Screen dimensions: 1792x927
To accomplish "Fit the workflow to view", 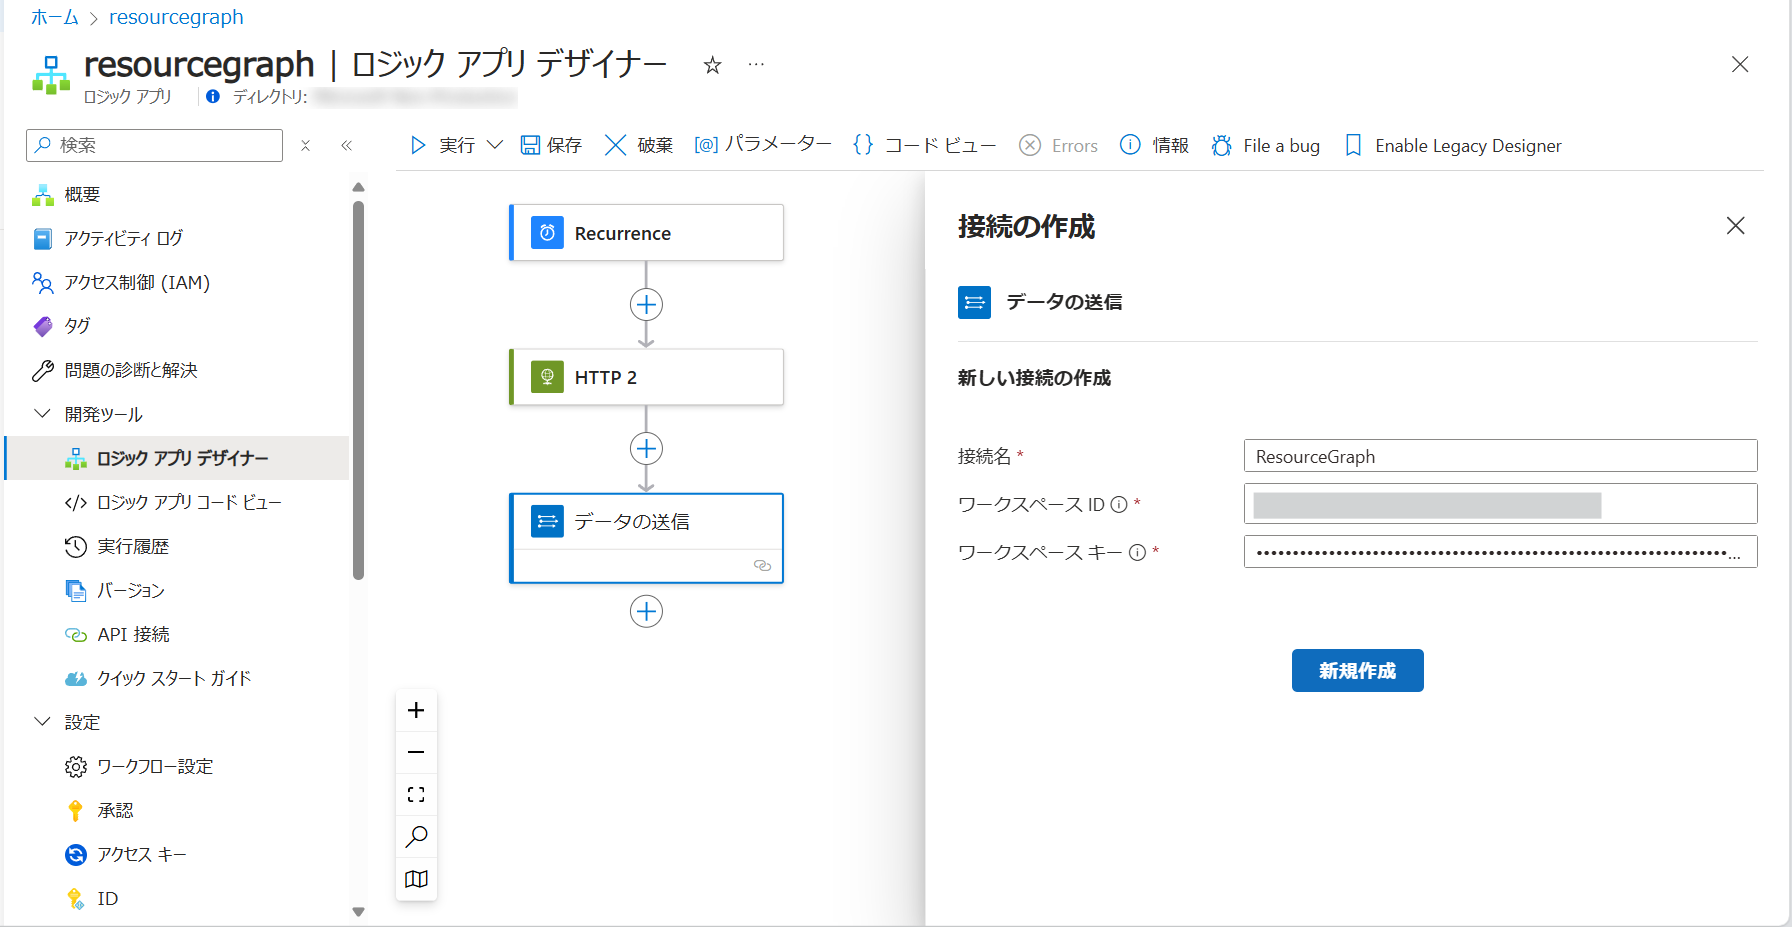I will 416,794.
